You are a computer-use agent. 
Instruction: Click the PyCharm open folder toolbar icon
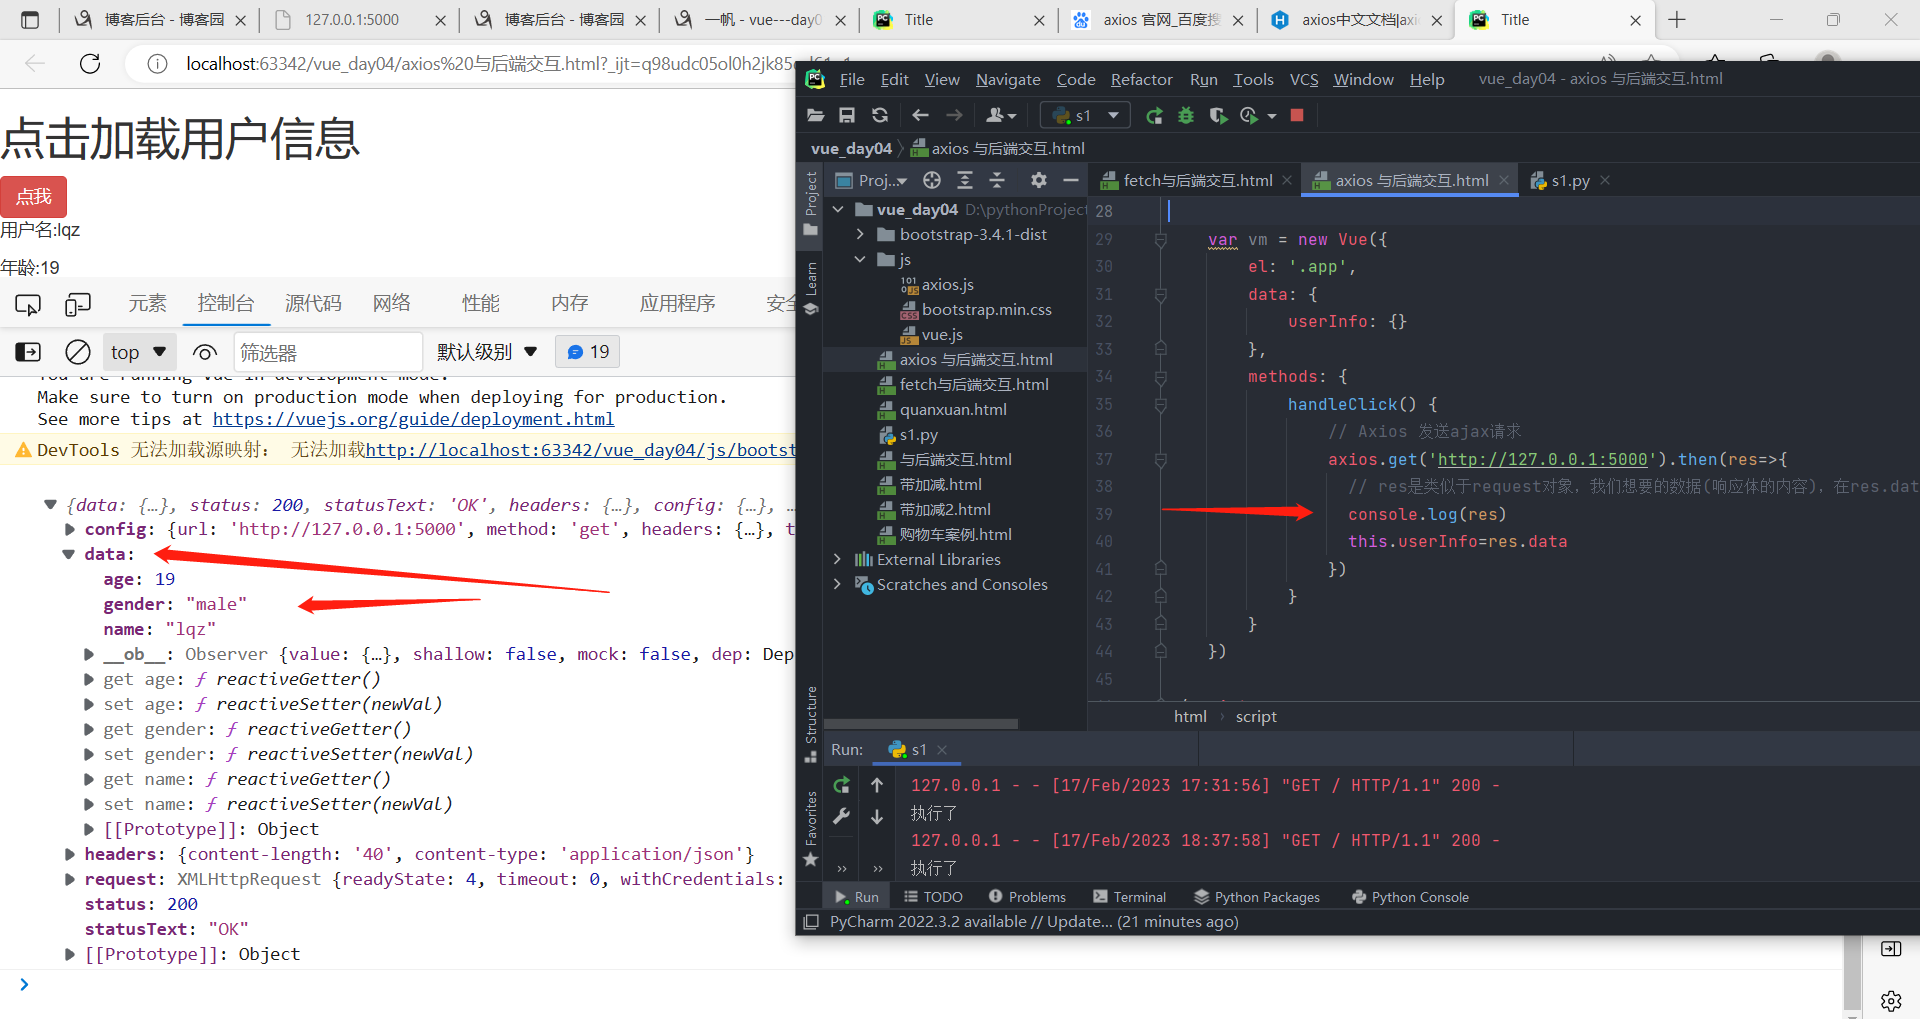tap(815, 116)
